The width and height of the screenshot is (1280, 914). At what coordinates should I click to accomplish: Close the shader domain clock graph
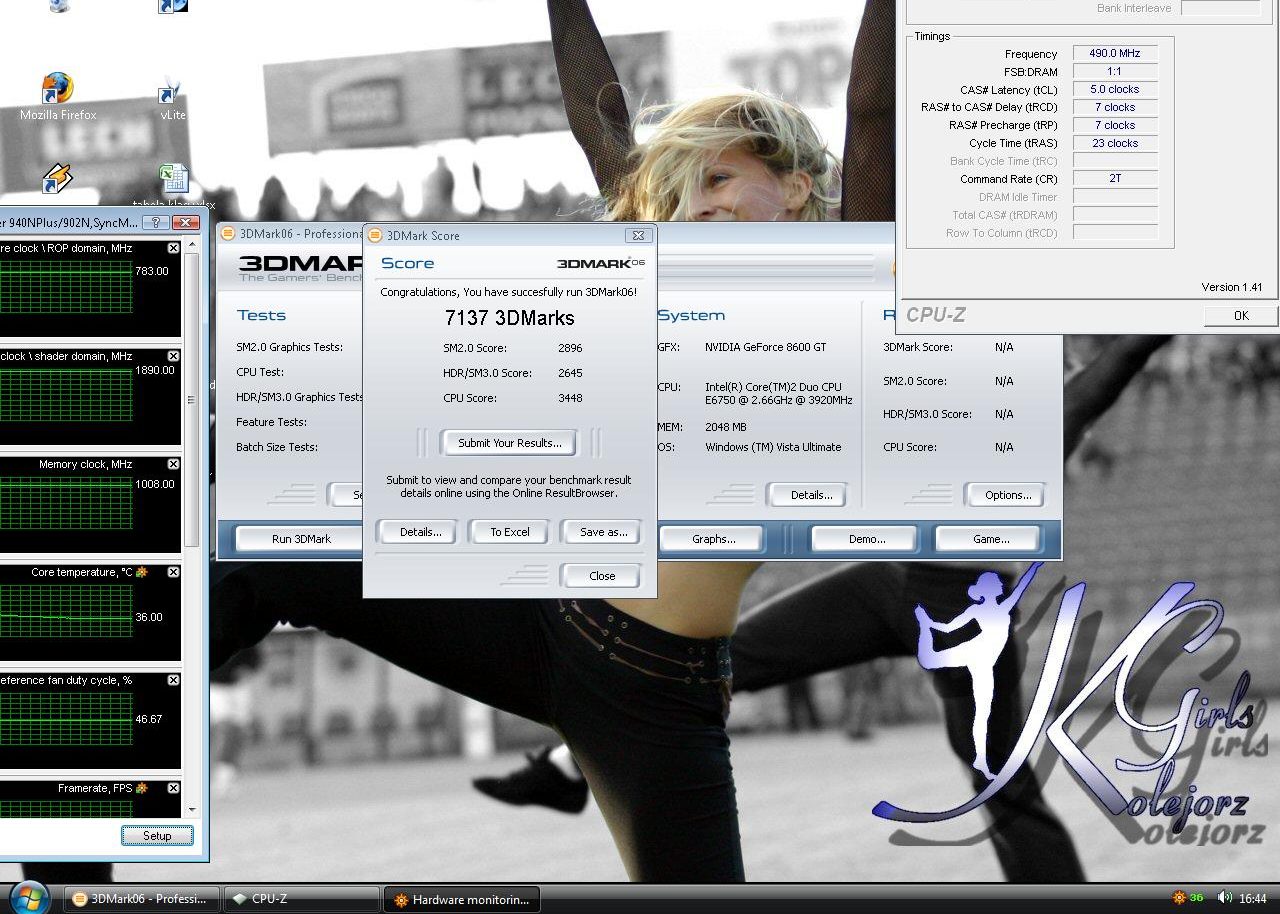click(173, 356)
